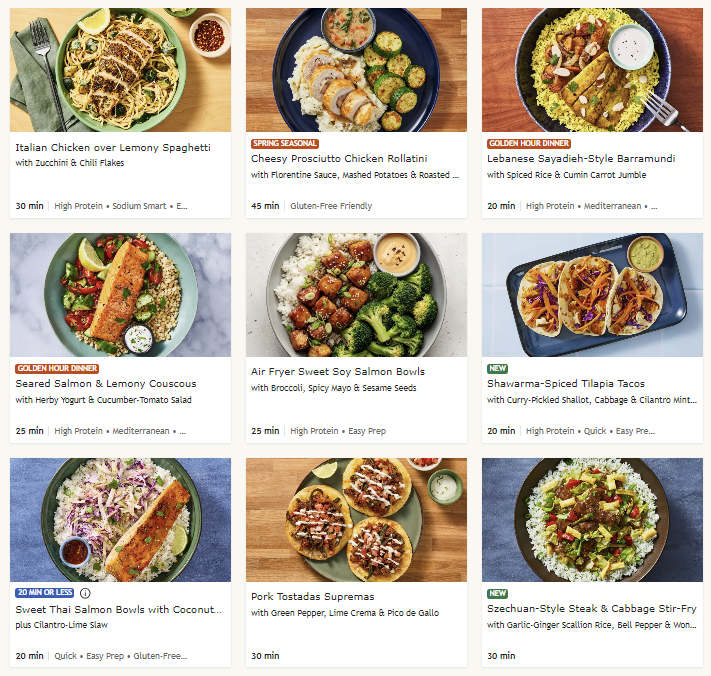Click the Spring Seasonal badge

pyautogui.click(x=282, y=144)
